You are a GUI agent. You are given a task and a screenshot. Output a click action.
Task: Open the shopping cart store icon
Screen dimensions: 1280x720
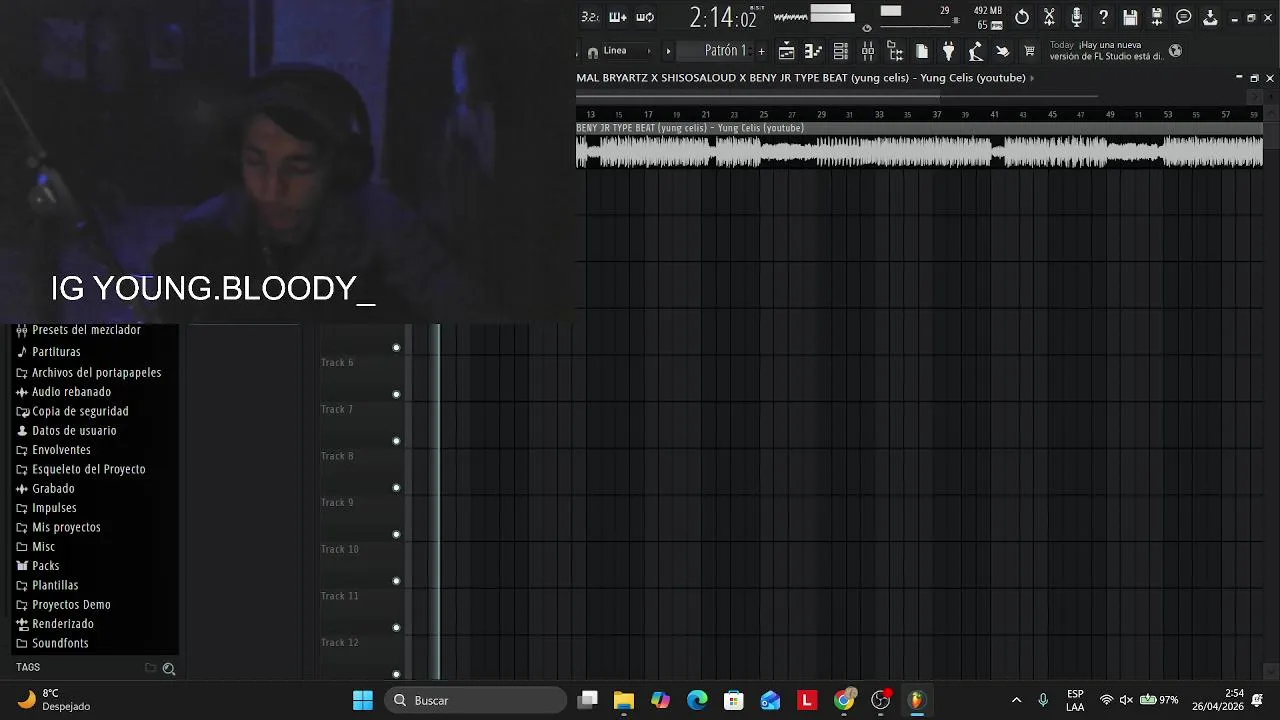(x=1030, y=51)
